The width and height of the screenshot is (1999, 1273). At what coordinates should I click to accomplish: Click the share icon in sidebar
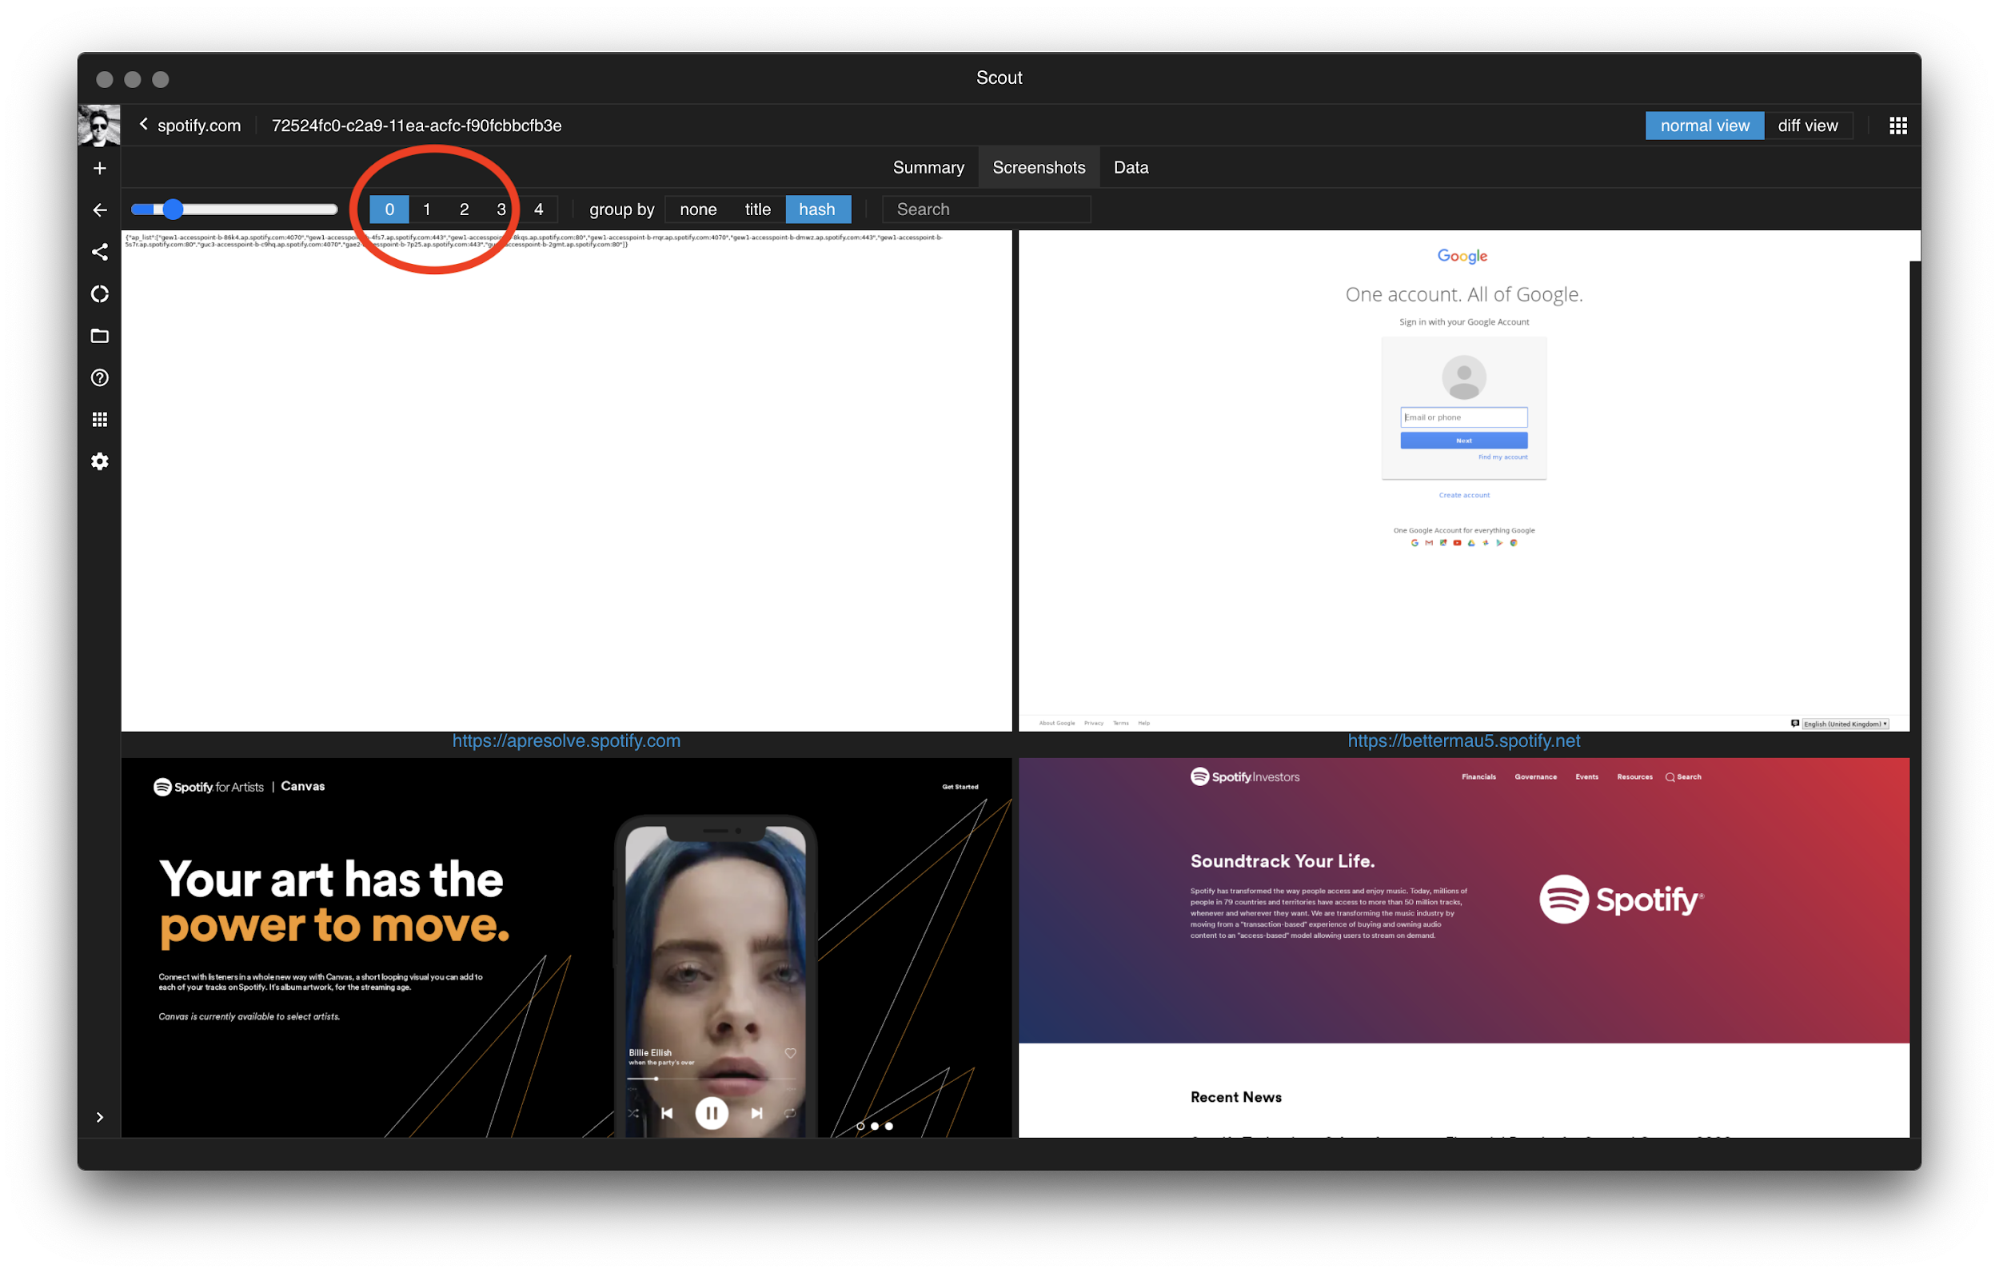coord(99,252)
